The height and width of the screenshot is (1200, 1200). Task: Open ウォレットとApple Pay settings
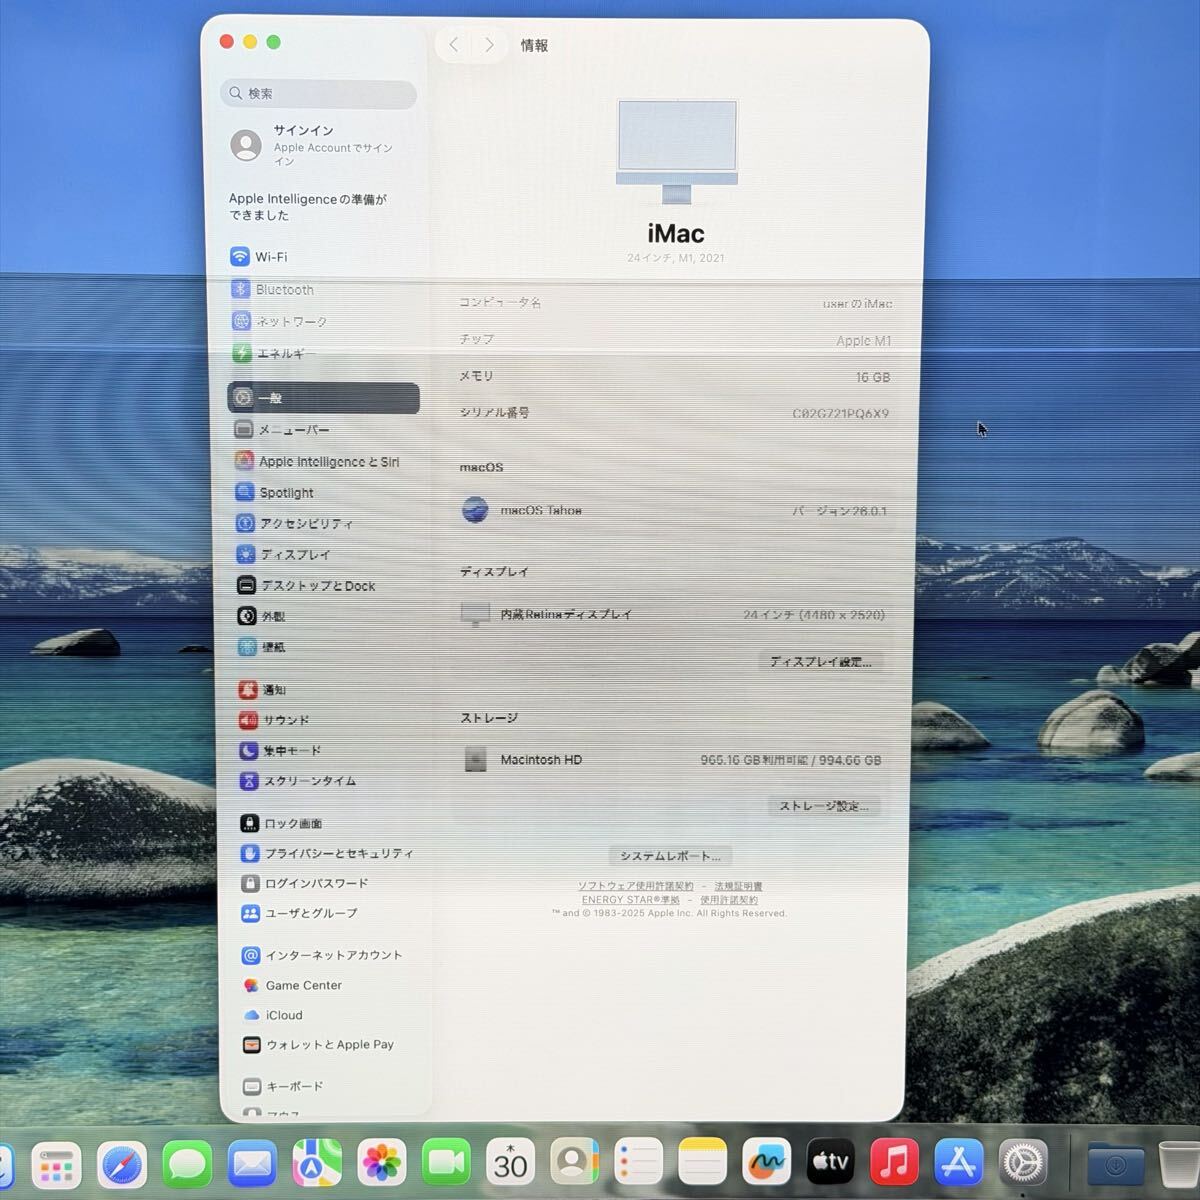328,1045
